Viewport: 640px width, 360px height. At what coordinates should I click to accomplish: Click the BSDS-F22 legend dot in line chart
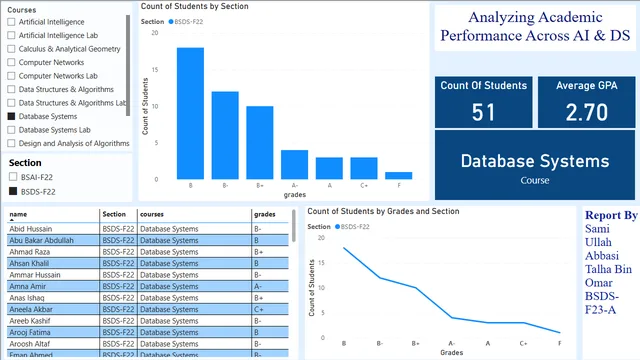(x=338, y=227)
